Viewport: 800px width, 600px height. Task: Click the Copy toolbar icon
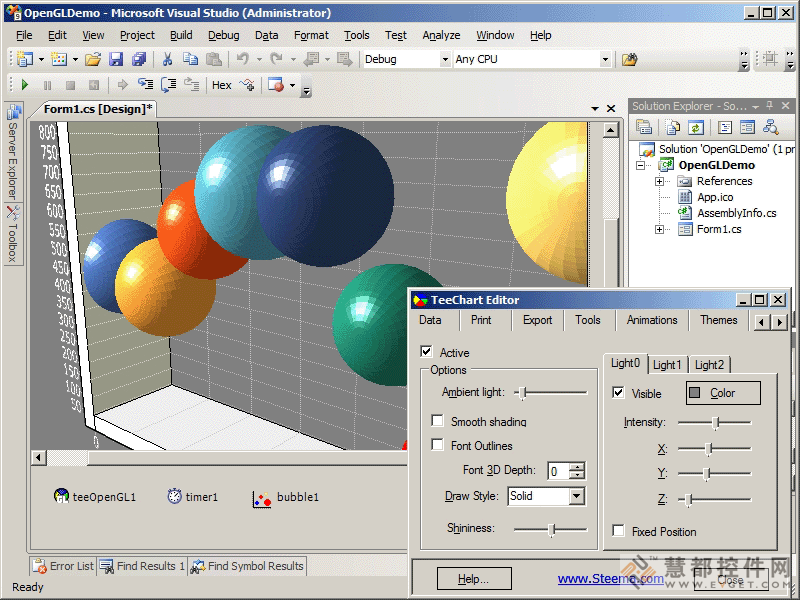pyautogui.click(x=190, y=59)
